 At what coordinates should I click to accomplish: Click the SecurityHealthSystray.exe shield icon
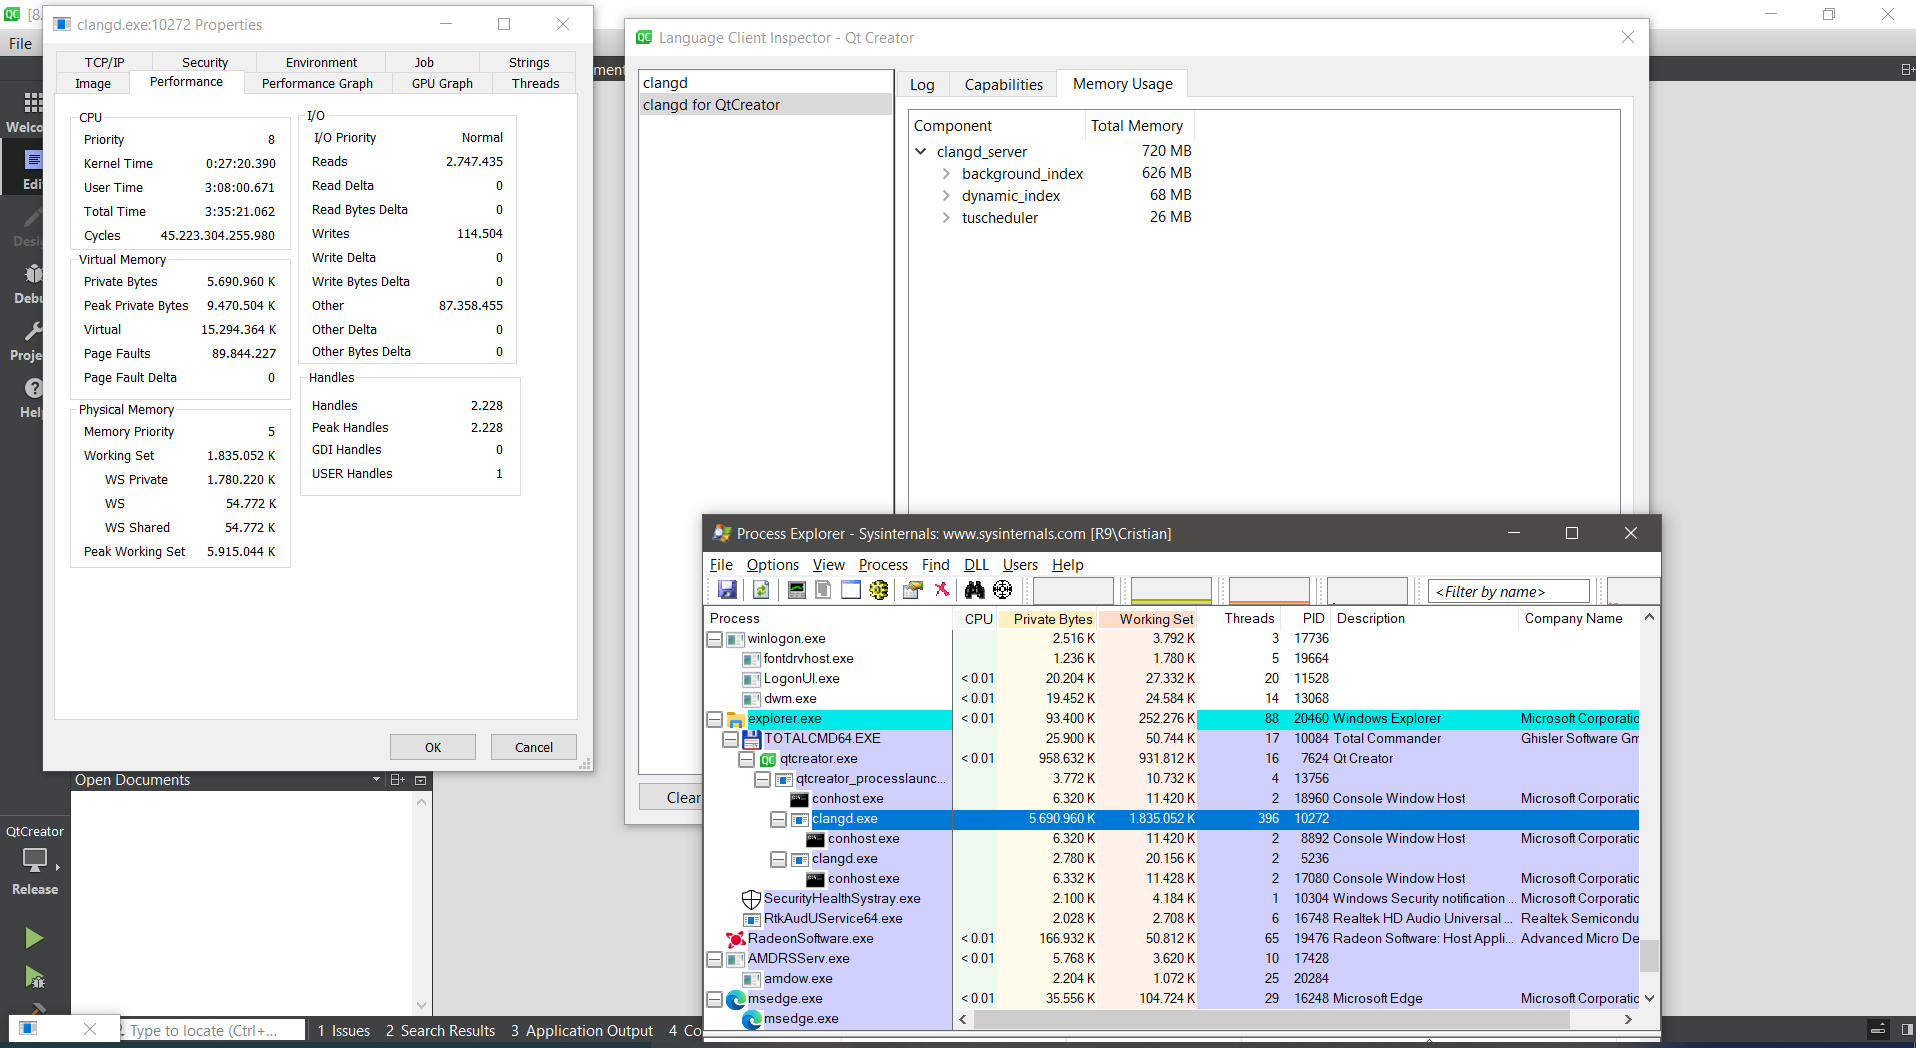pyautogui.click(x=751, y=899)
